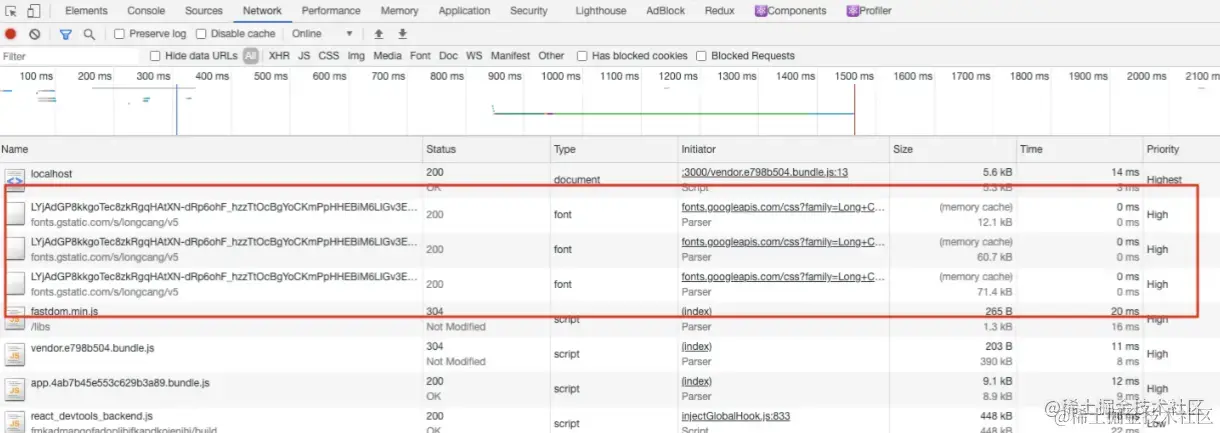The image size is (1220, 433).
Task: Open the Console tab
Action: pos(146,11)
